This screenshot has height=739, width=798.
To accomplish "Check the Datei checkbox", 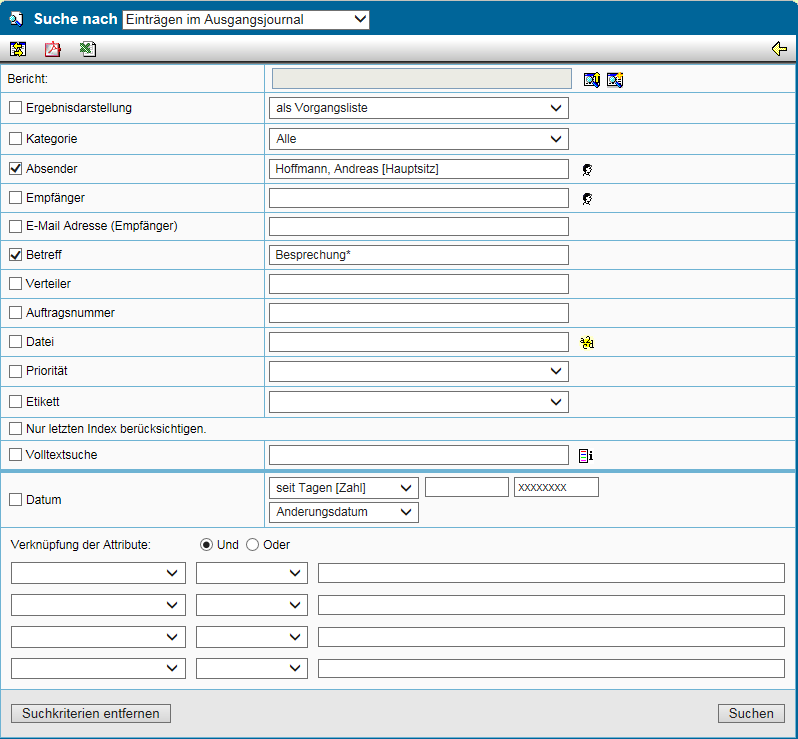I will coord(16,342).
